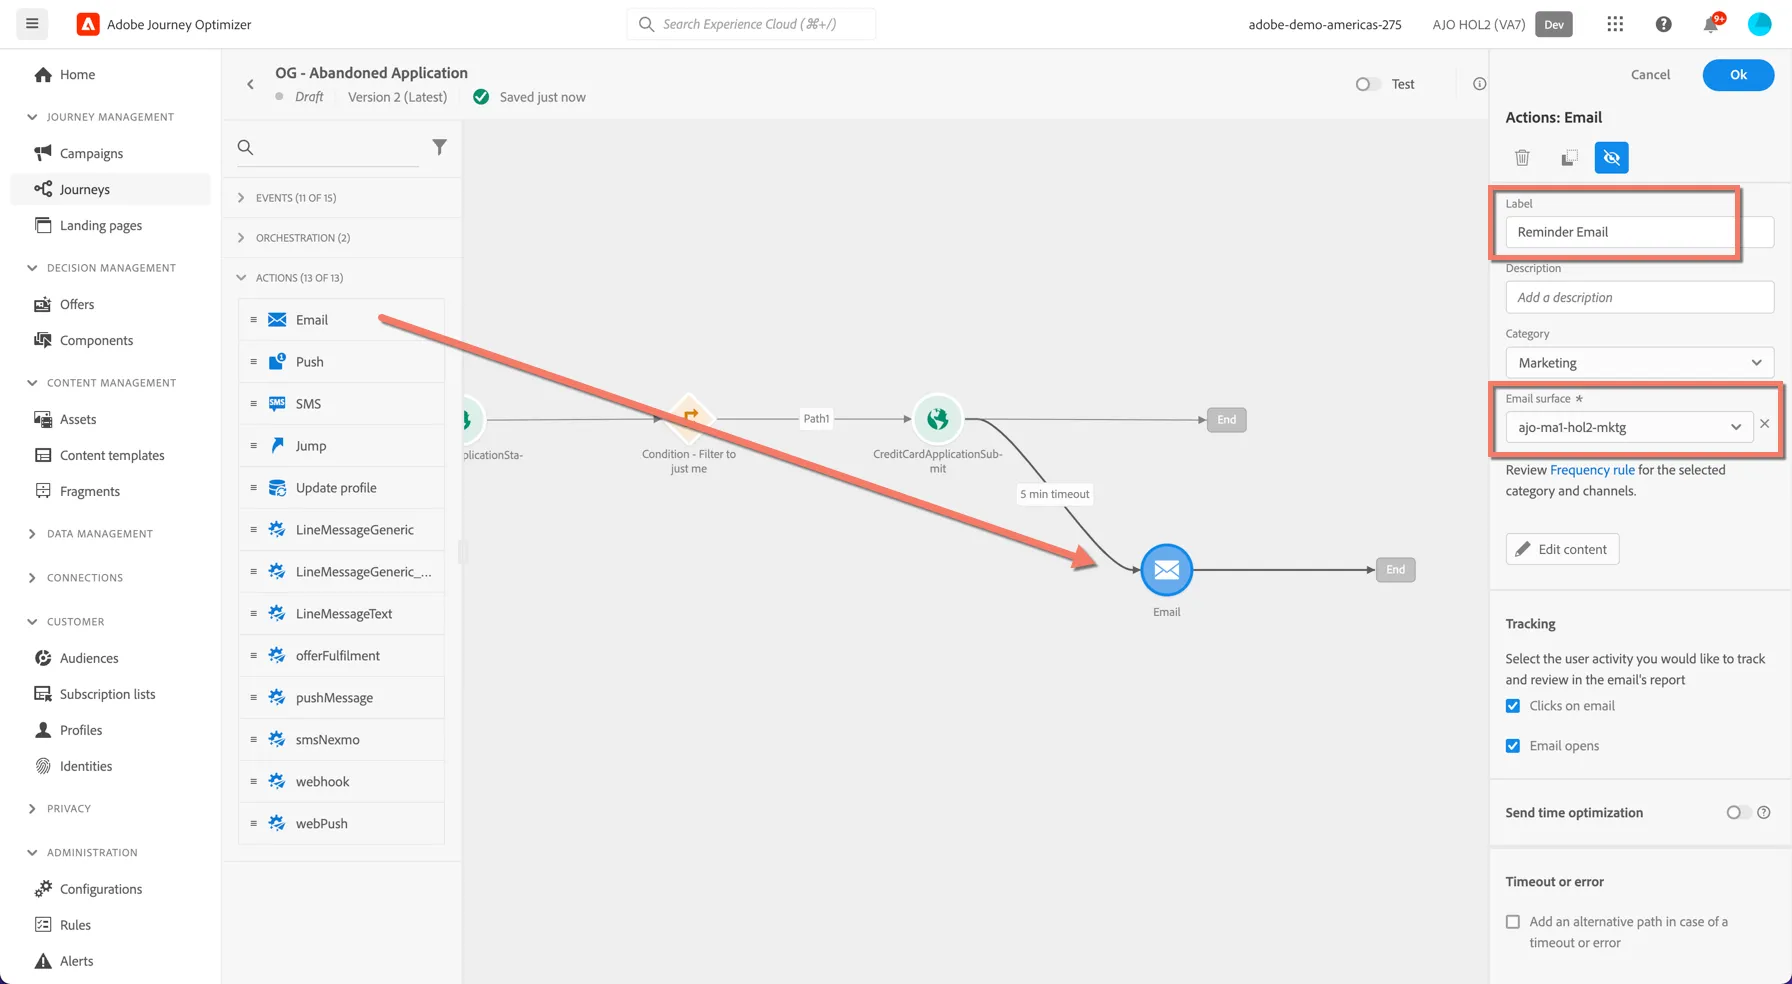The width and height of the screenshot is (1792, 984).
Task: Select the Condition - Filter to just me node
Action: pyautogui.click(x=689, y=419)
